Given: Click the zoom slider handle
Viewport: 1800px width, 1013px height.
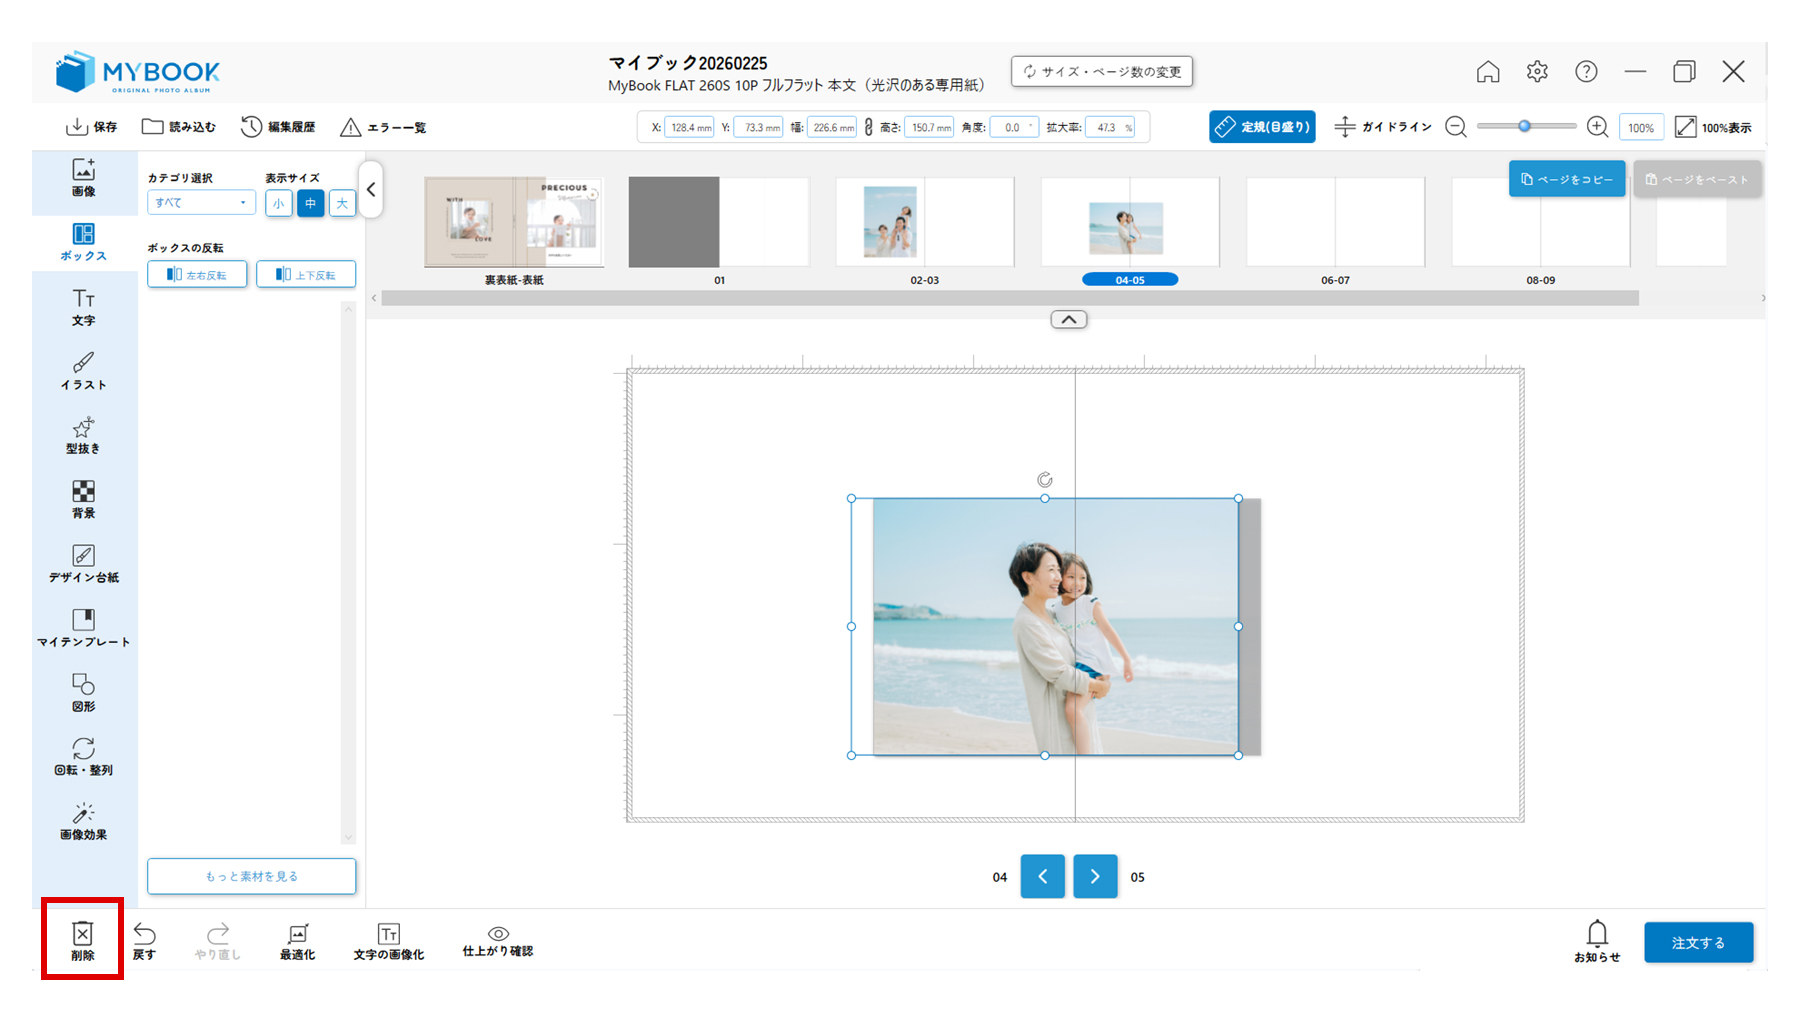Looking at the screenshot, I should [x=1524, y=126].
